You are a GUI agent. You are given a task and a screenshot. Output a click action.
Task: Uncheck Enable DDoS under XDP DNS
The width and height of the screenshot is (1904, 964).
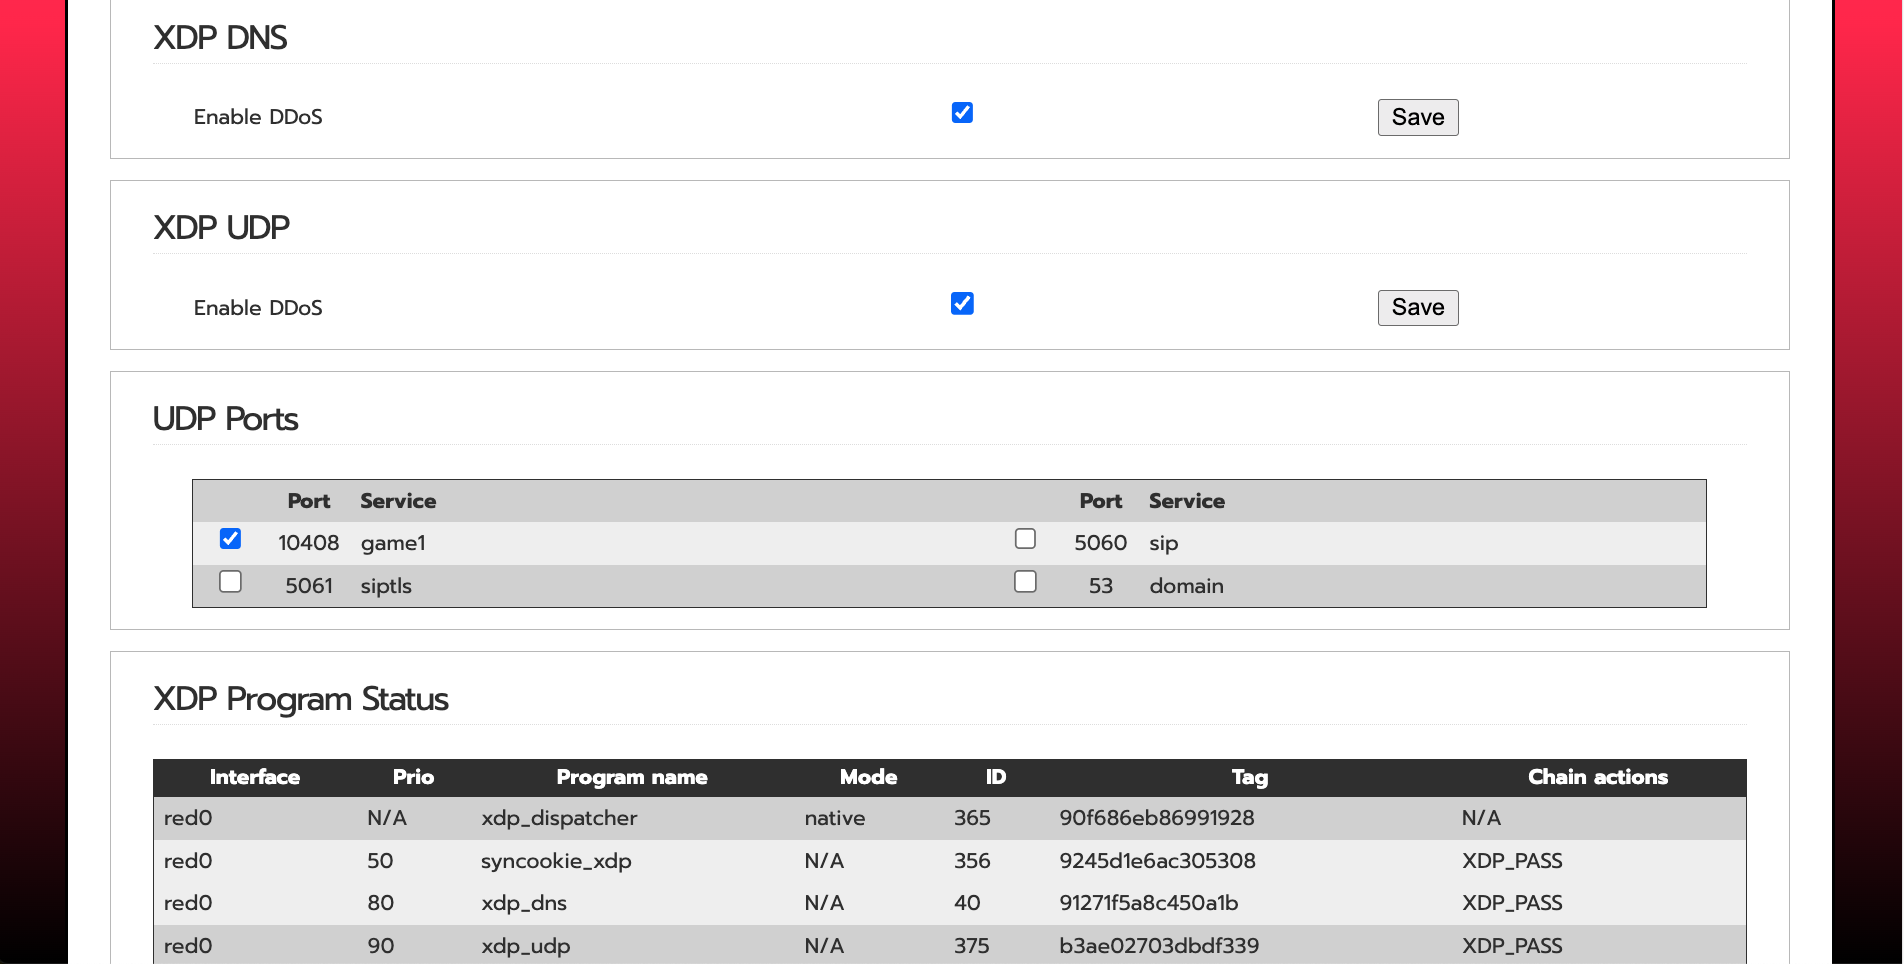(962, 113)
